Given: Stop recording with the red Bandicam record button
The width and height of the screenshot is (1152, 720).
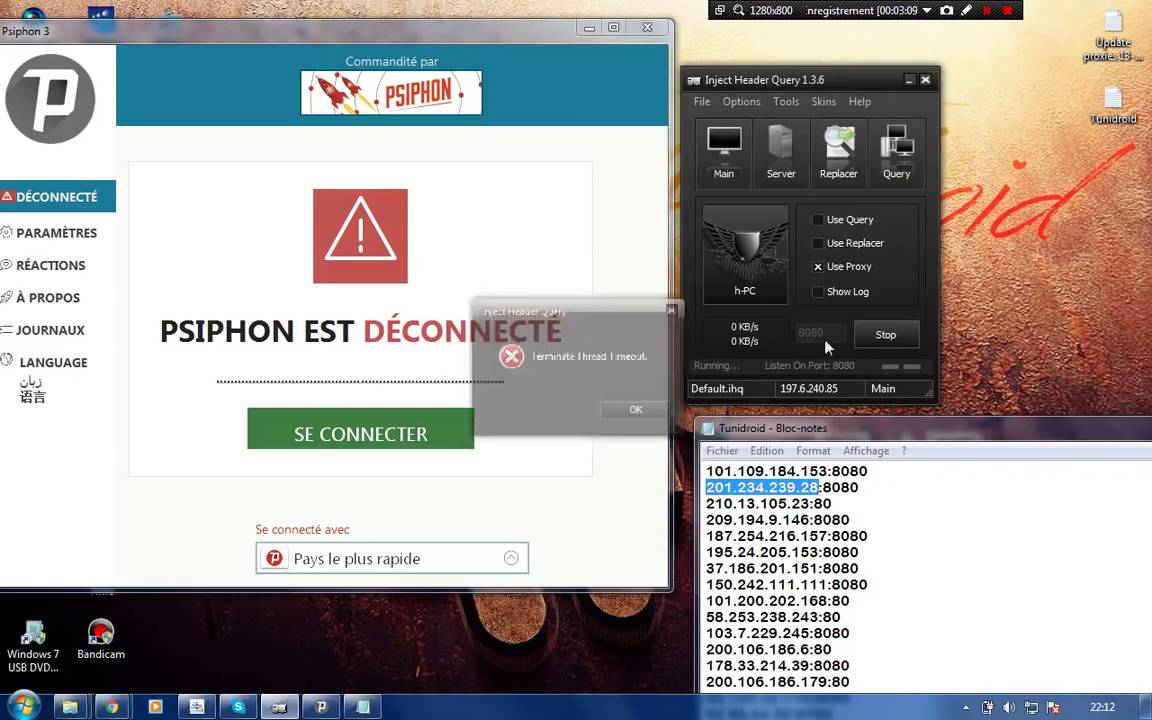Looking at the screenshot, I should 1007,10.
